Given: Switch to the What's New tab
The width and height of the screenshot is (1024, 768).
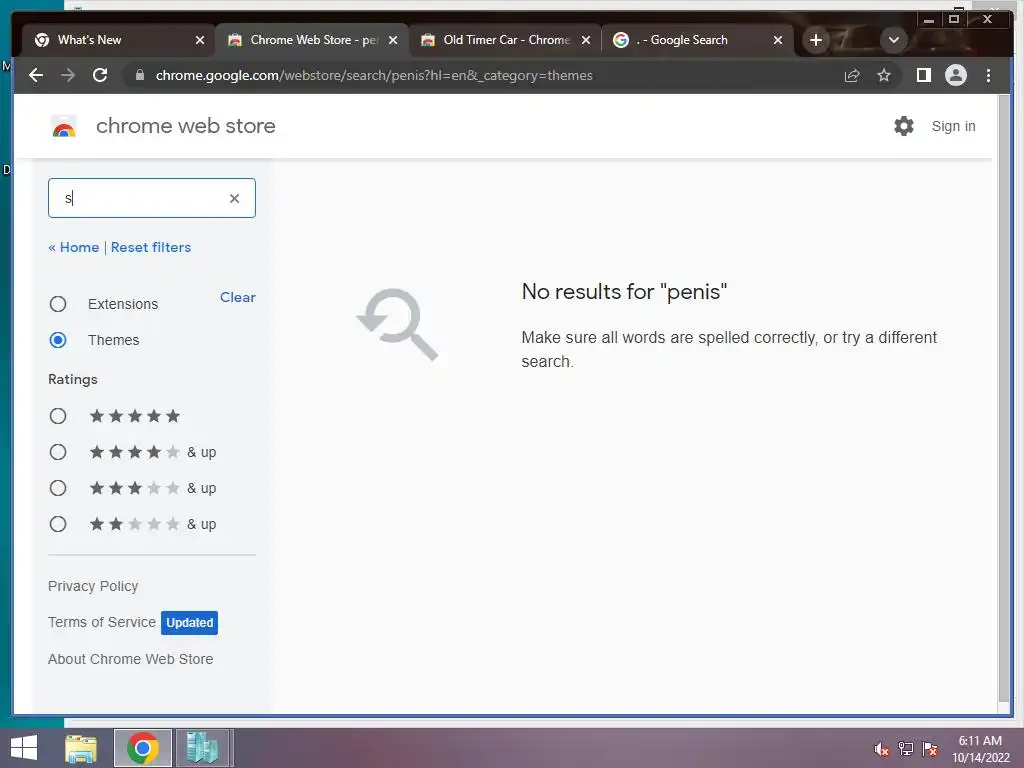Looking at the screenshot, I should click(x=116, y=40).
